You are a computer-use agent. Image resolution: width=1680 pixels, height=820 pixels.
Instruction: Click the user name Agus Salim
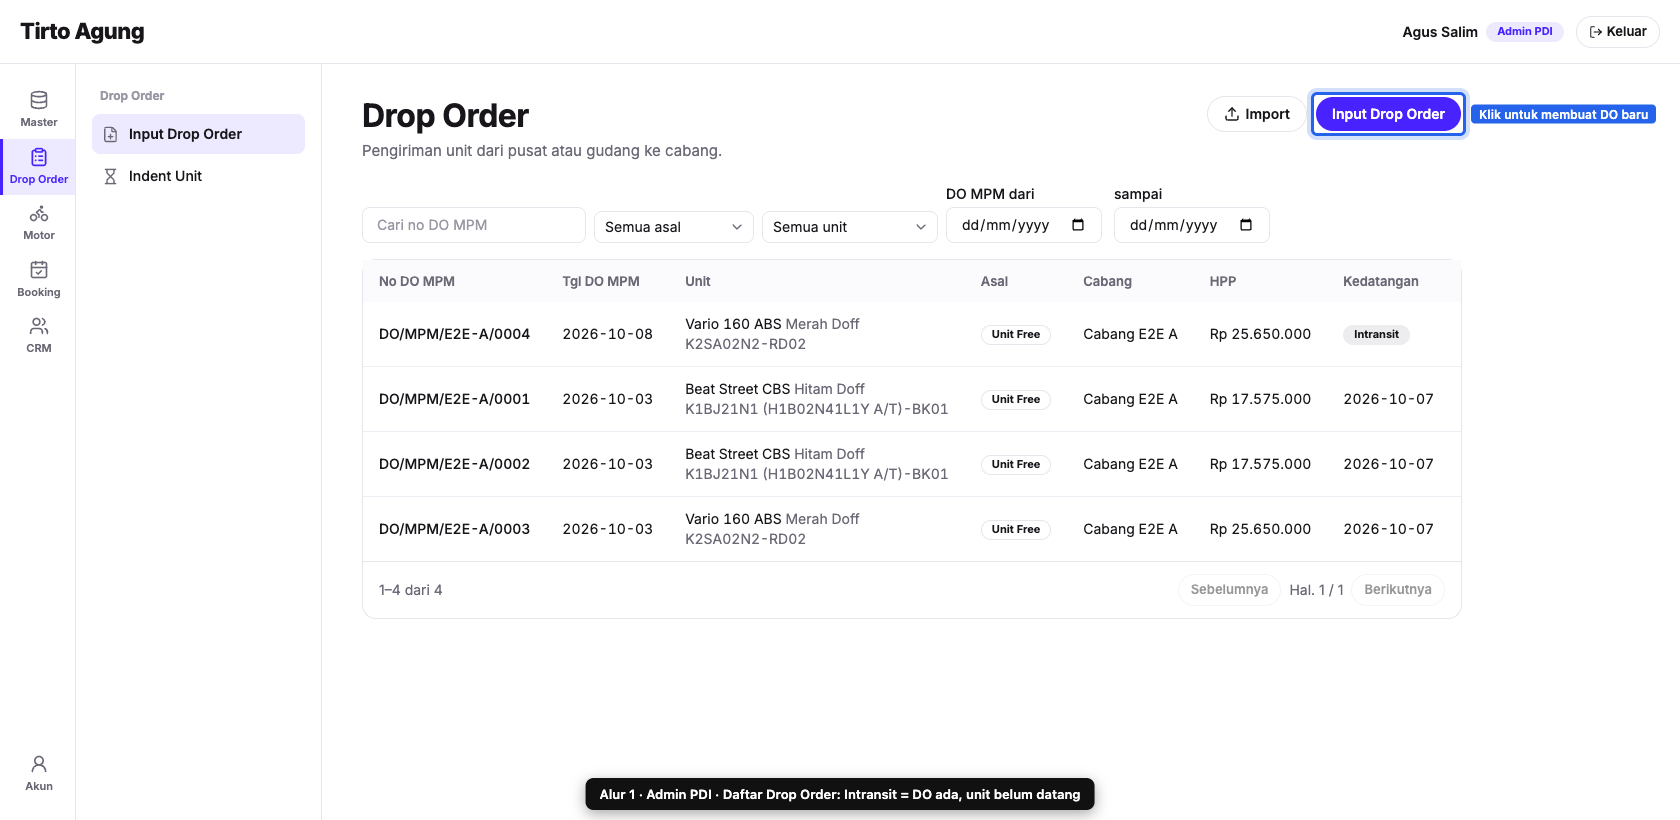(1440, 32)
